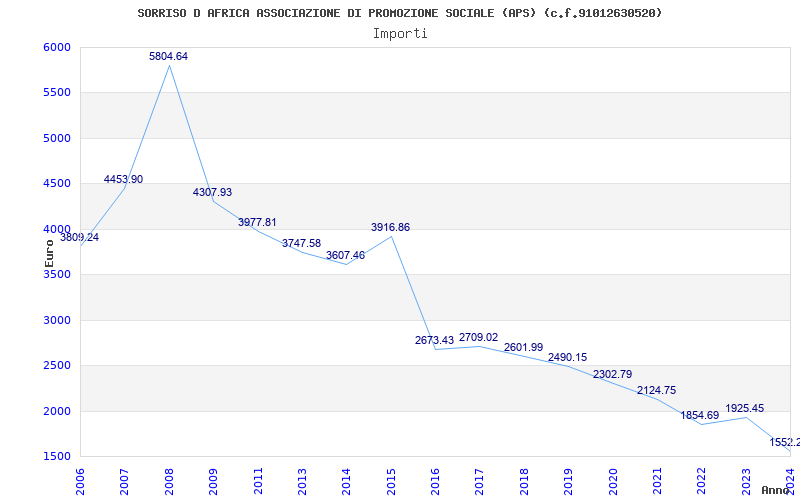
Task: Click the 2009 year label on x-axis
Action: pos(214,481)
